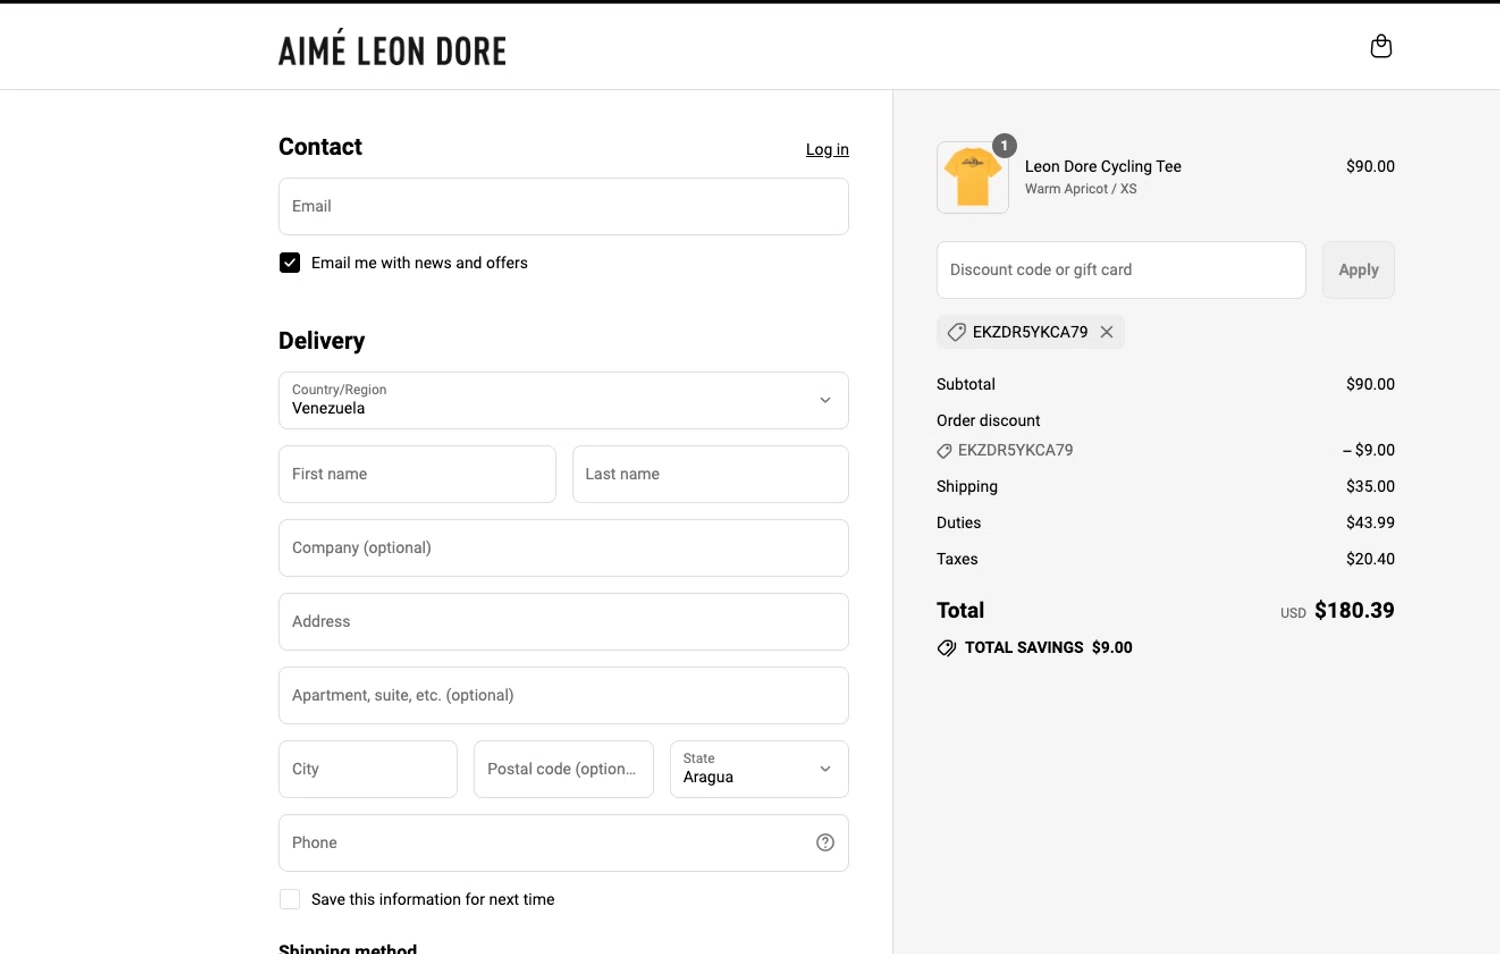Click the Discount code or gift card field
The image size is (1500, 954).
pyautogui.click(x=1121, y=270)
